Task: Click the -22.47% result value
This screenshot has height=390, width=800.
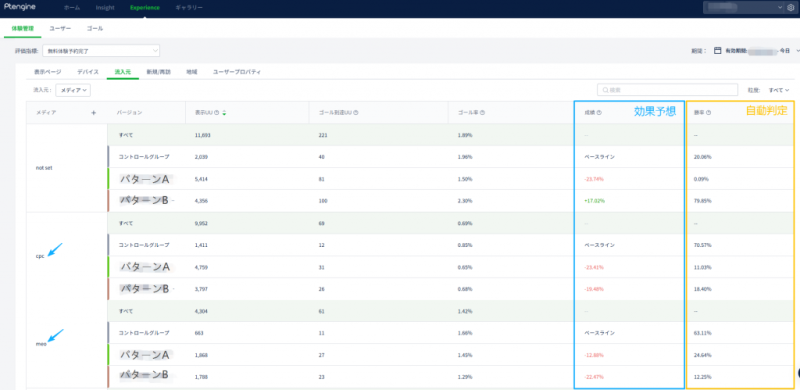Action: click(594, 377)
